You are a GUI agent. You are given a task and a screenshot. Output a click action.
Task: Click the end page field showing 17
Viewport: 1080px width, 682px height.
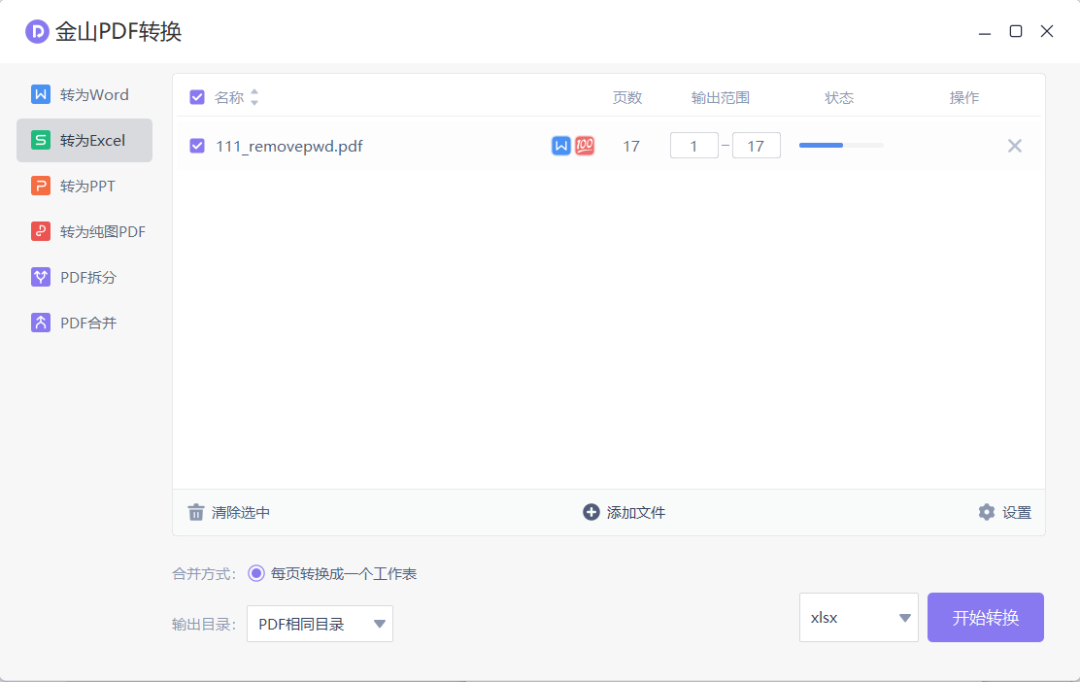pyautogui.click(x=756, y=145)
